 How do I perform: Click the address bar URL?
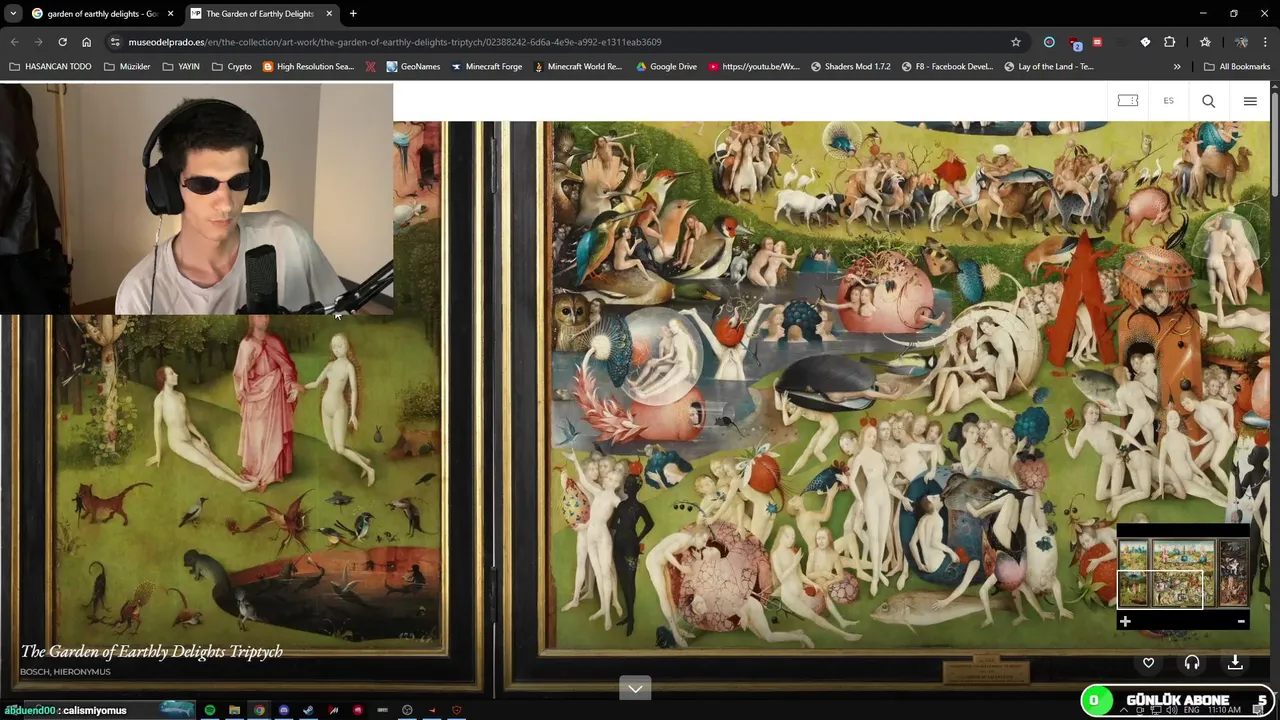(x=394, y=42)
